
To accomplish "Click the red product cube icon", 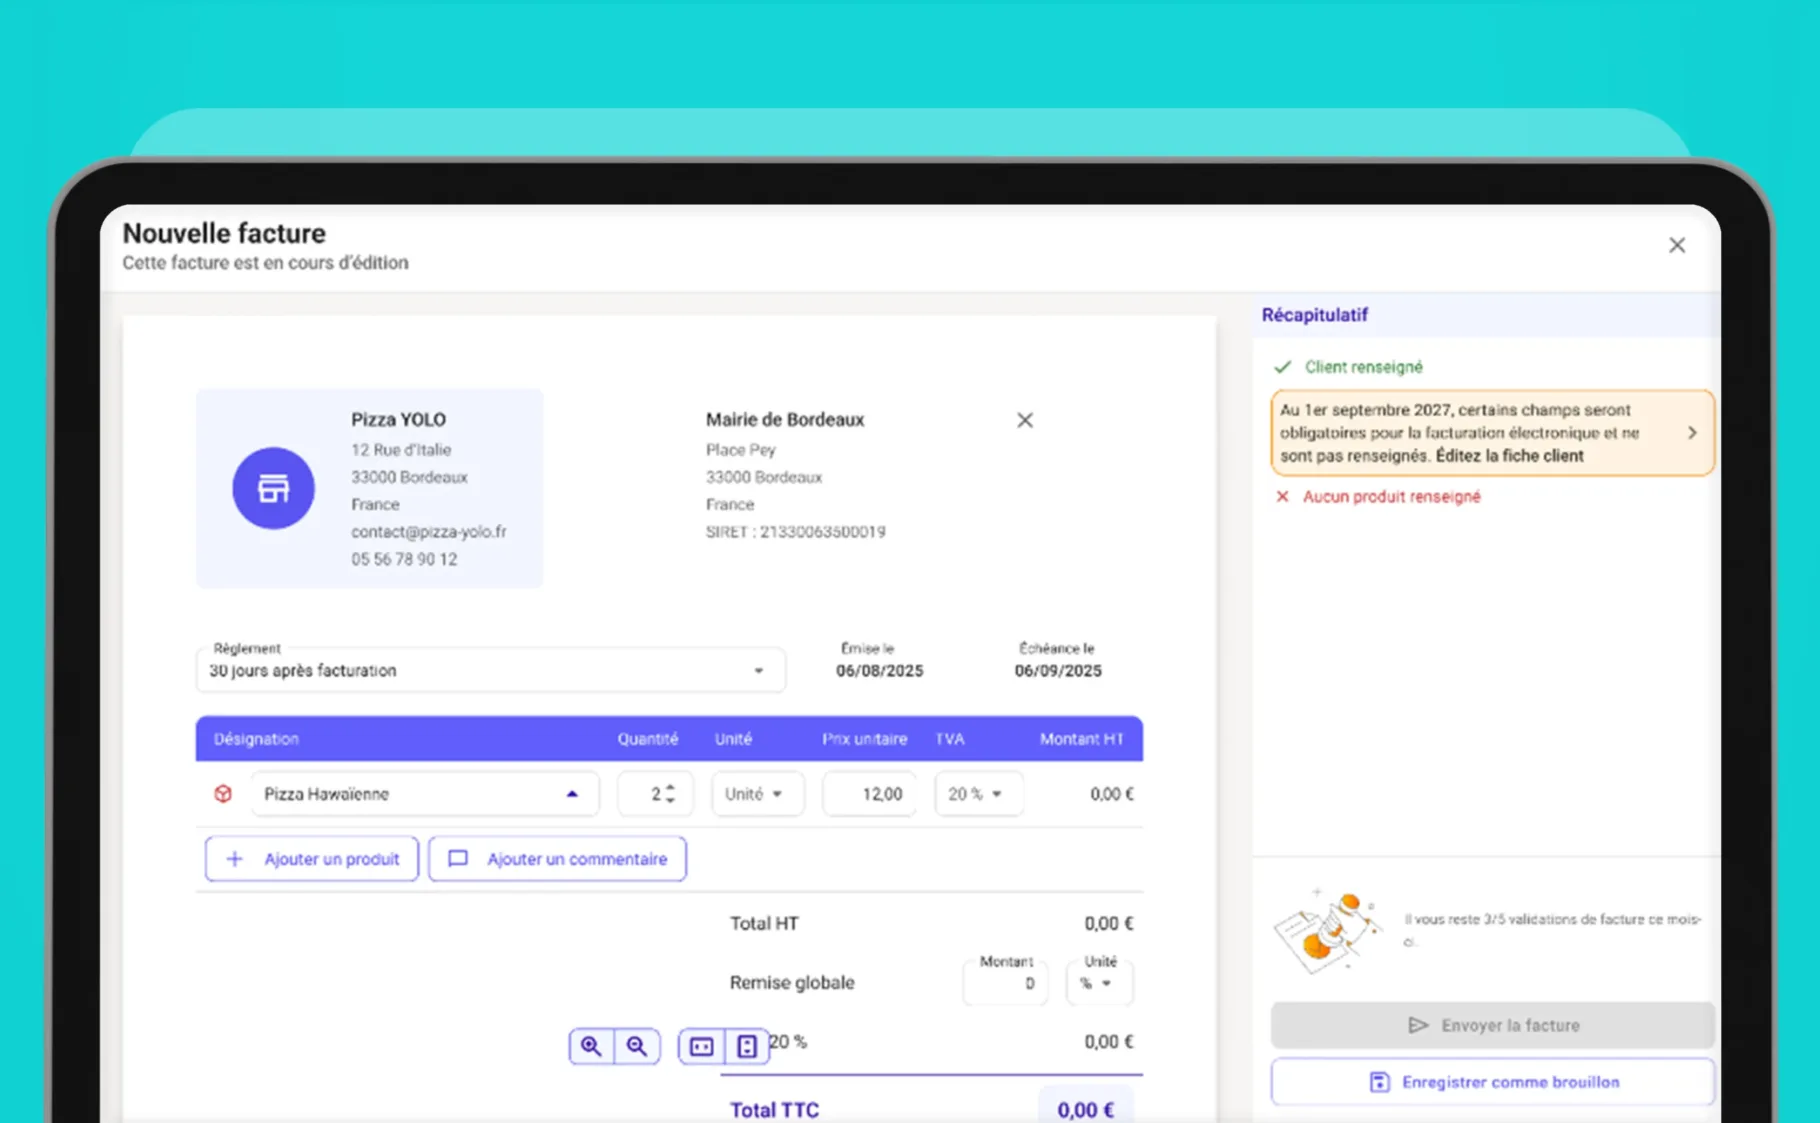I will pos(223,793).
